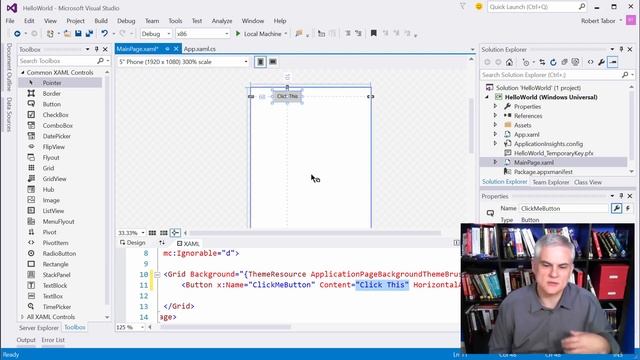The width and height of the screenshot is (640, 360).
Task: Select portrait orientation in designer
Action: (x=260, y=62)
